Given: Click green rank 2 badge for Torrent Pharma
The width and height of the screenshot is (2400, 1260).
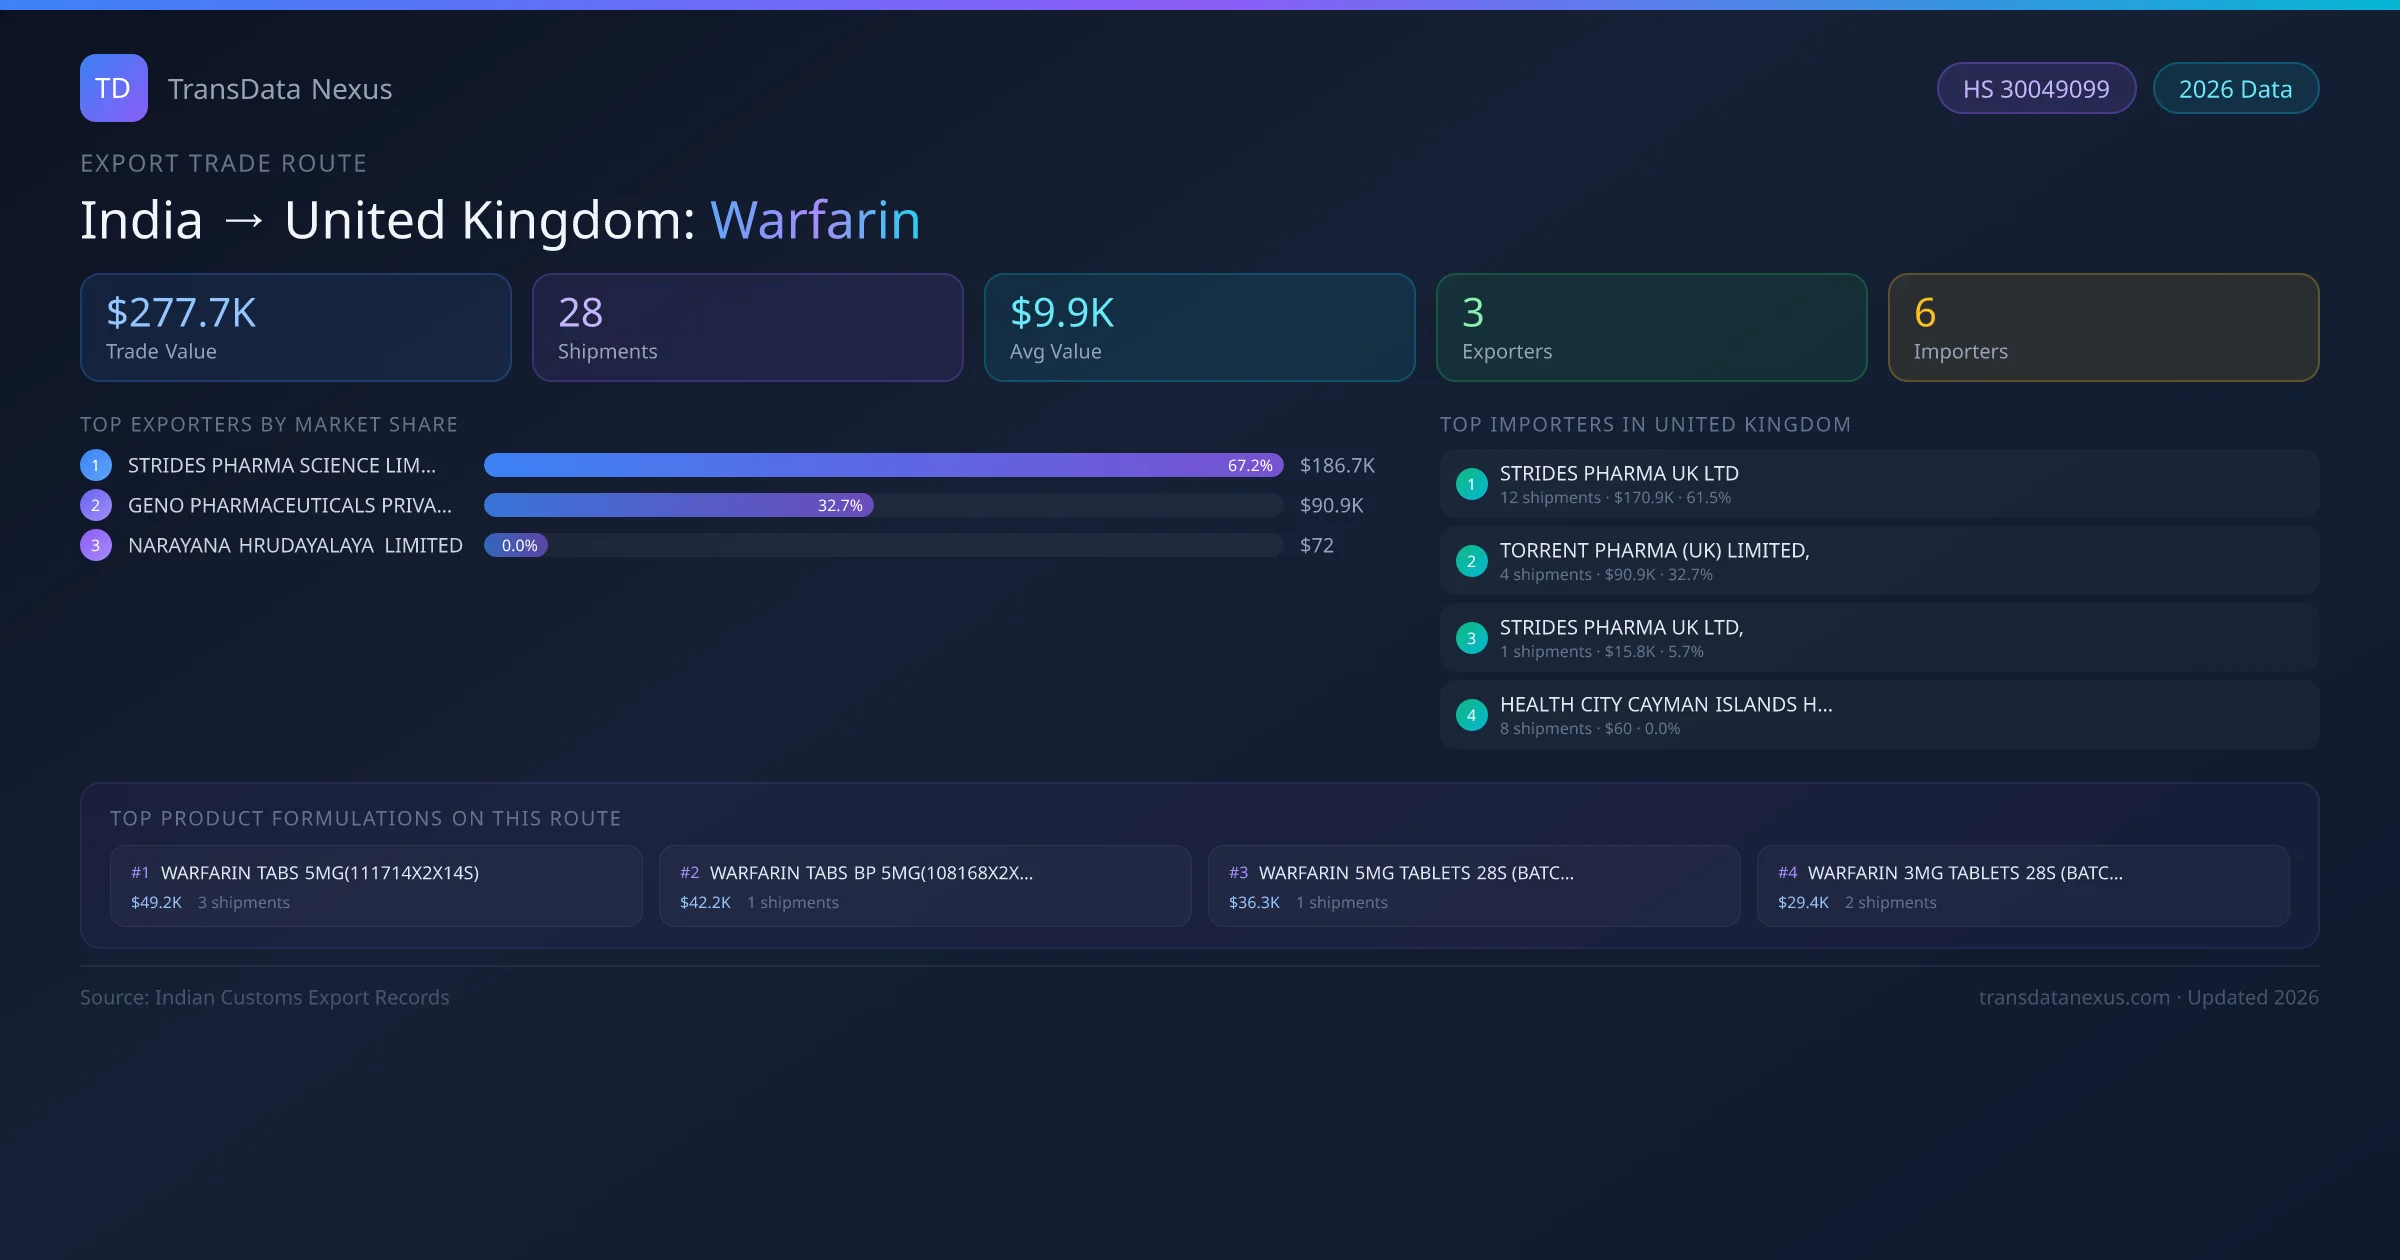Looking at the screenshot, I should pyautogui.click(x=1471, y=561).
